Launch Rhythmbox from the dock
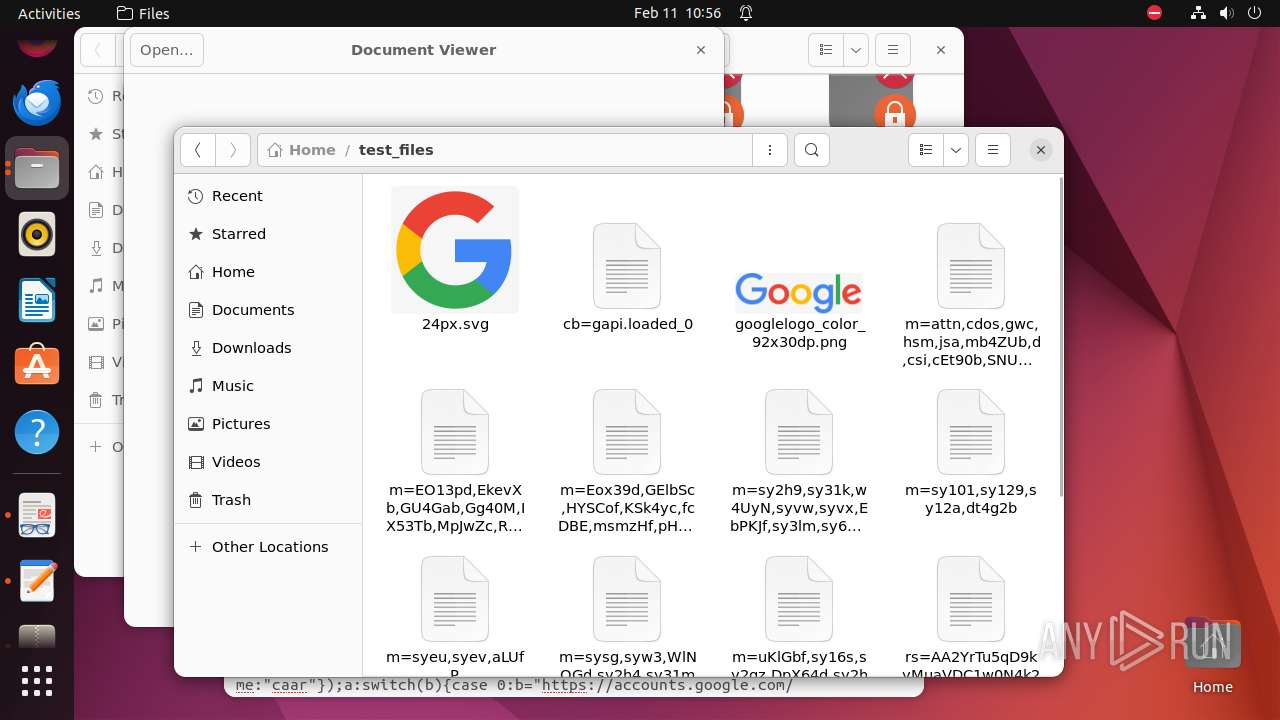This screenshot has height=720, width=1280. (x=37, y=235)
